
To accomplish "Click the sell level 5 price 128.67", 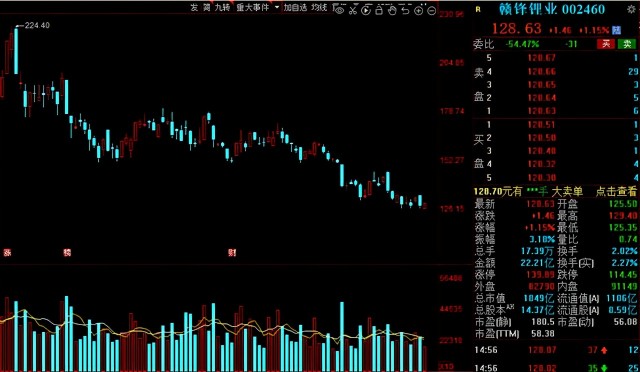I will pos(542,58).
